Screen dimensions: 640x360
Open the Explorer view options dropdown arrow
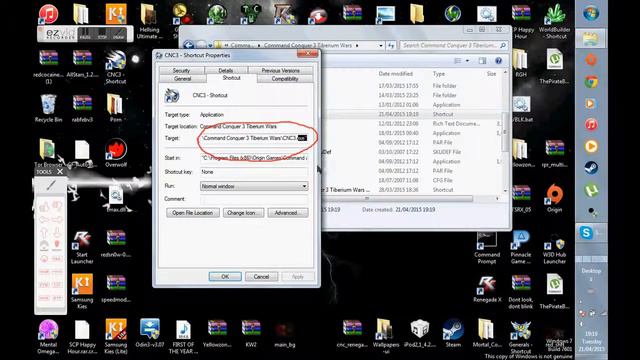pos(467,61)
